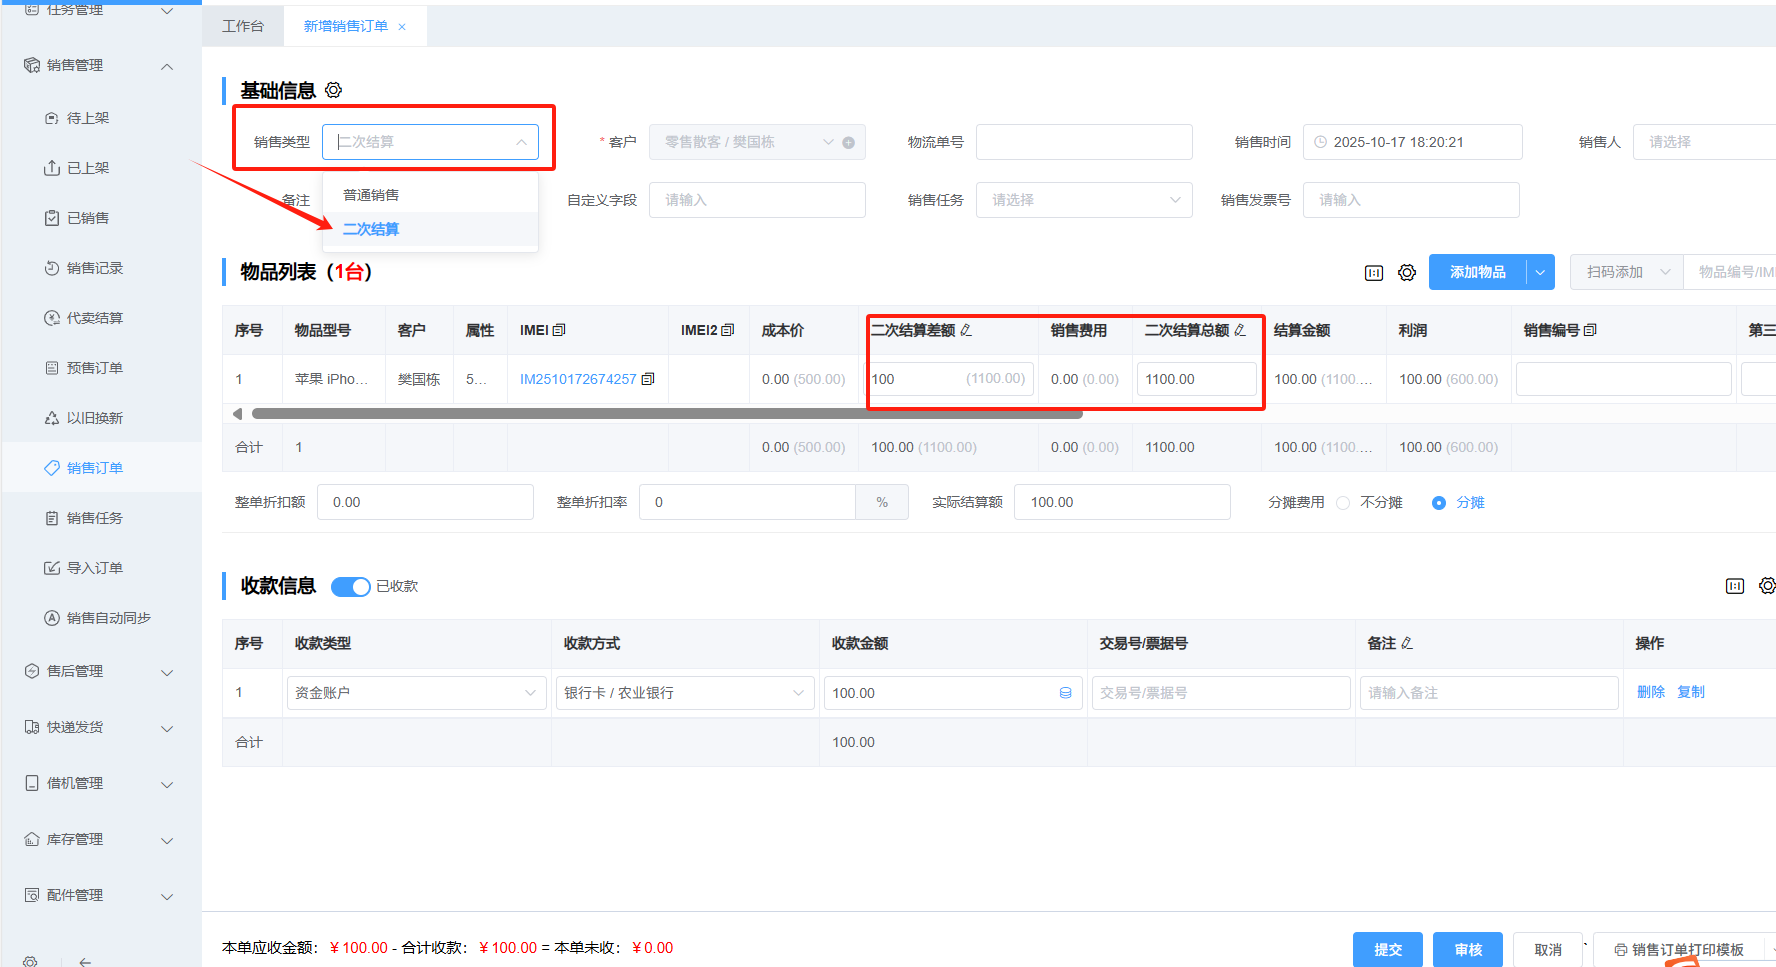
Task: Click the horizontal scrollbar under item table
Action: (666, 413)
